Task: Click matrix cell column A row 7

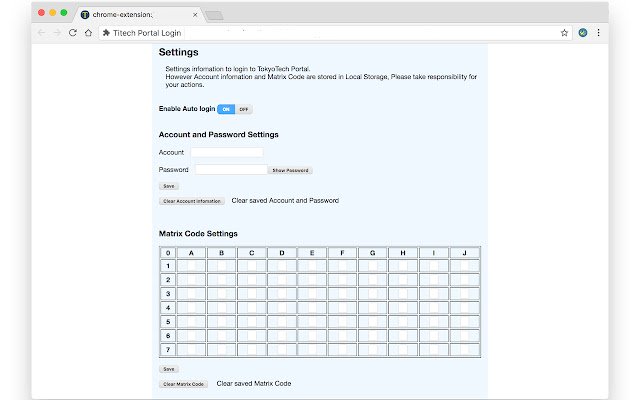Action: pyautogui.click(x=191, y=350)
